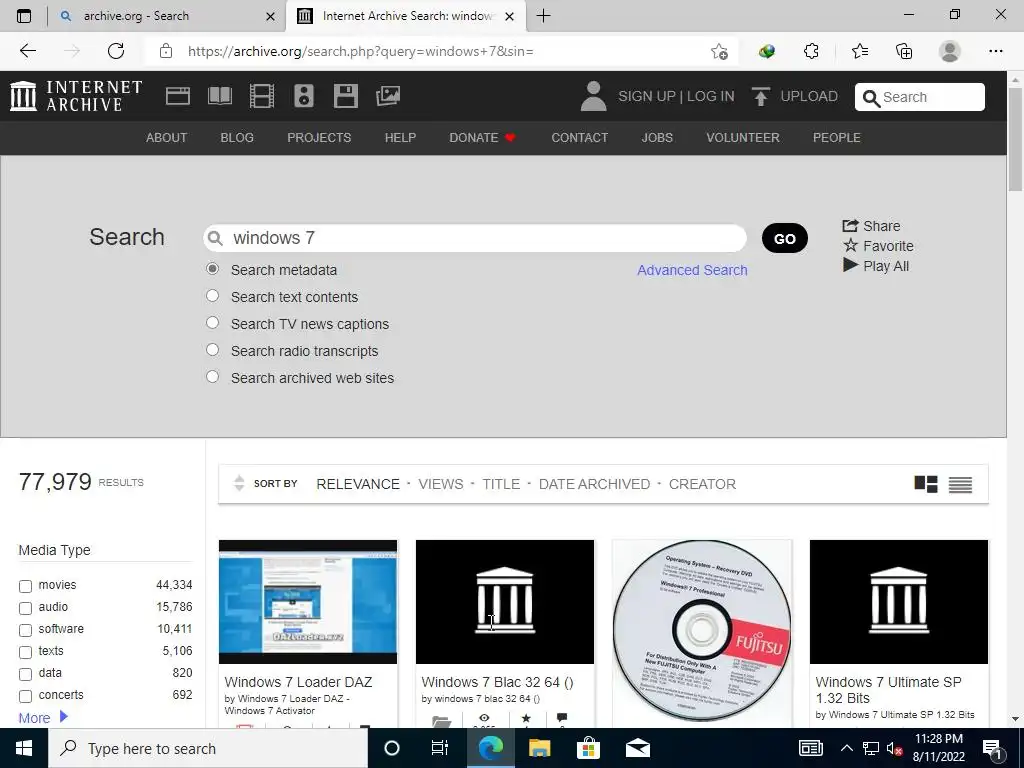Toggle the sort direction arrows
1024x768 pixels.
coord(239,483)
